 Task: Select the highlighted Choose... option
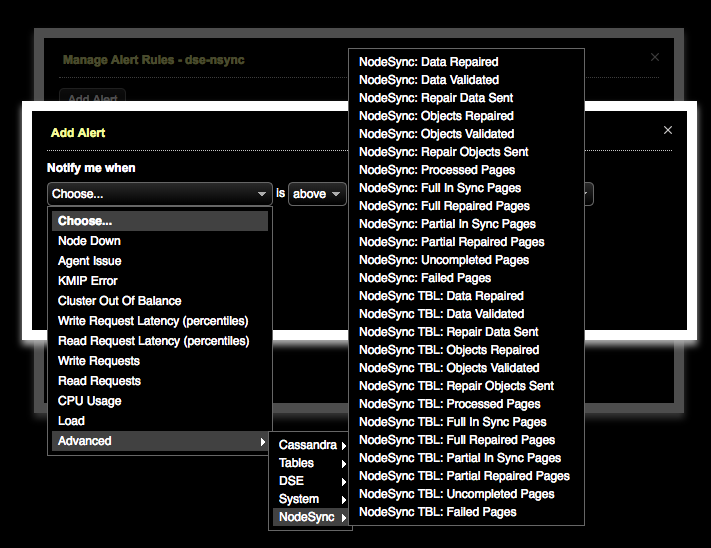click(160, 221)
